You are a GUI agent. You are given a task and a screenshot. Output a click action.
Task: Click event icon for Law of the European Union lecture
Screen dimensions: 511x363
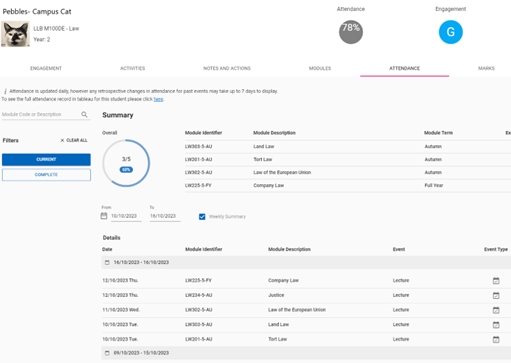point(496,310)
